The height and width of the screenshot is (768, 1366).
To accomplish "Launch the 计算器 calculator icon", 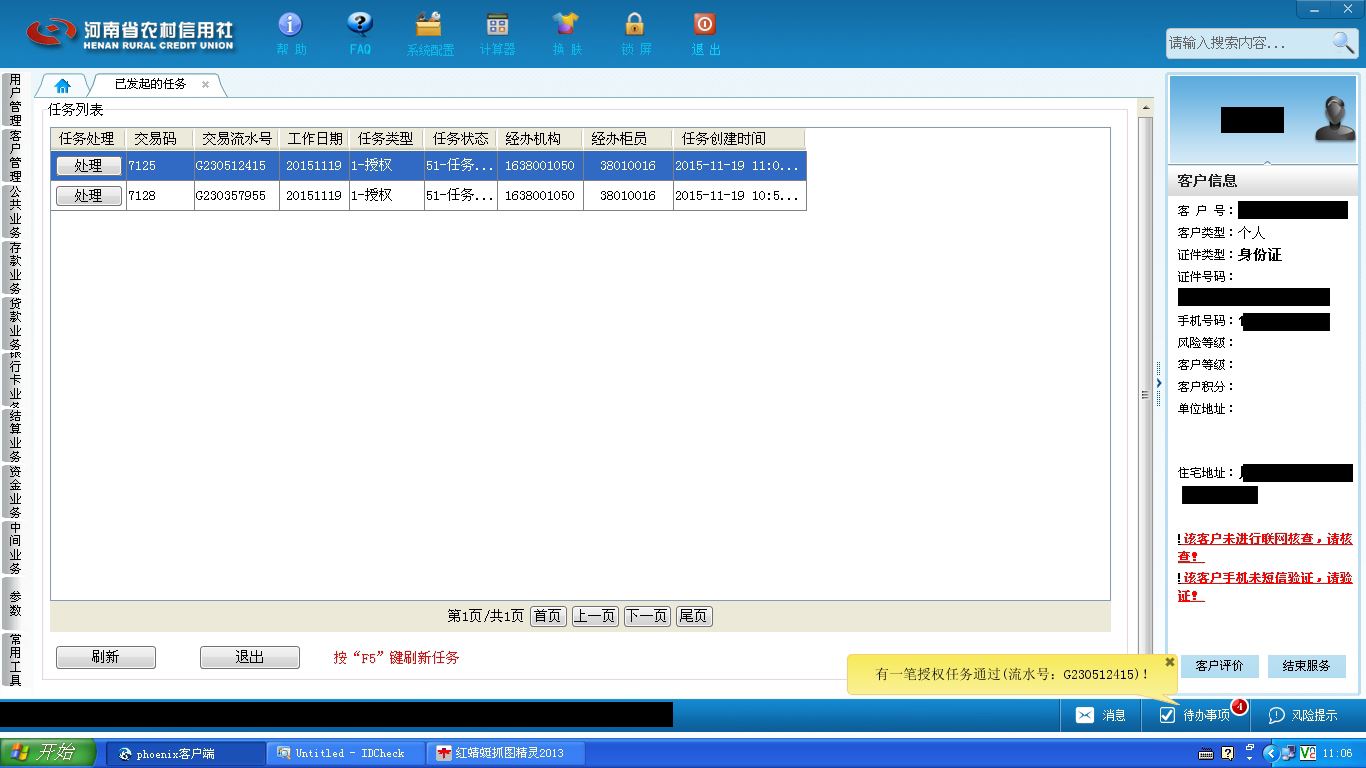I will [x=497, y=25].
